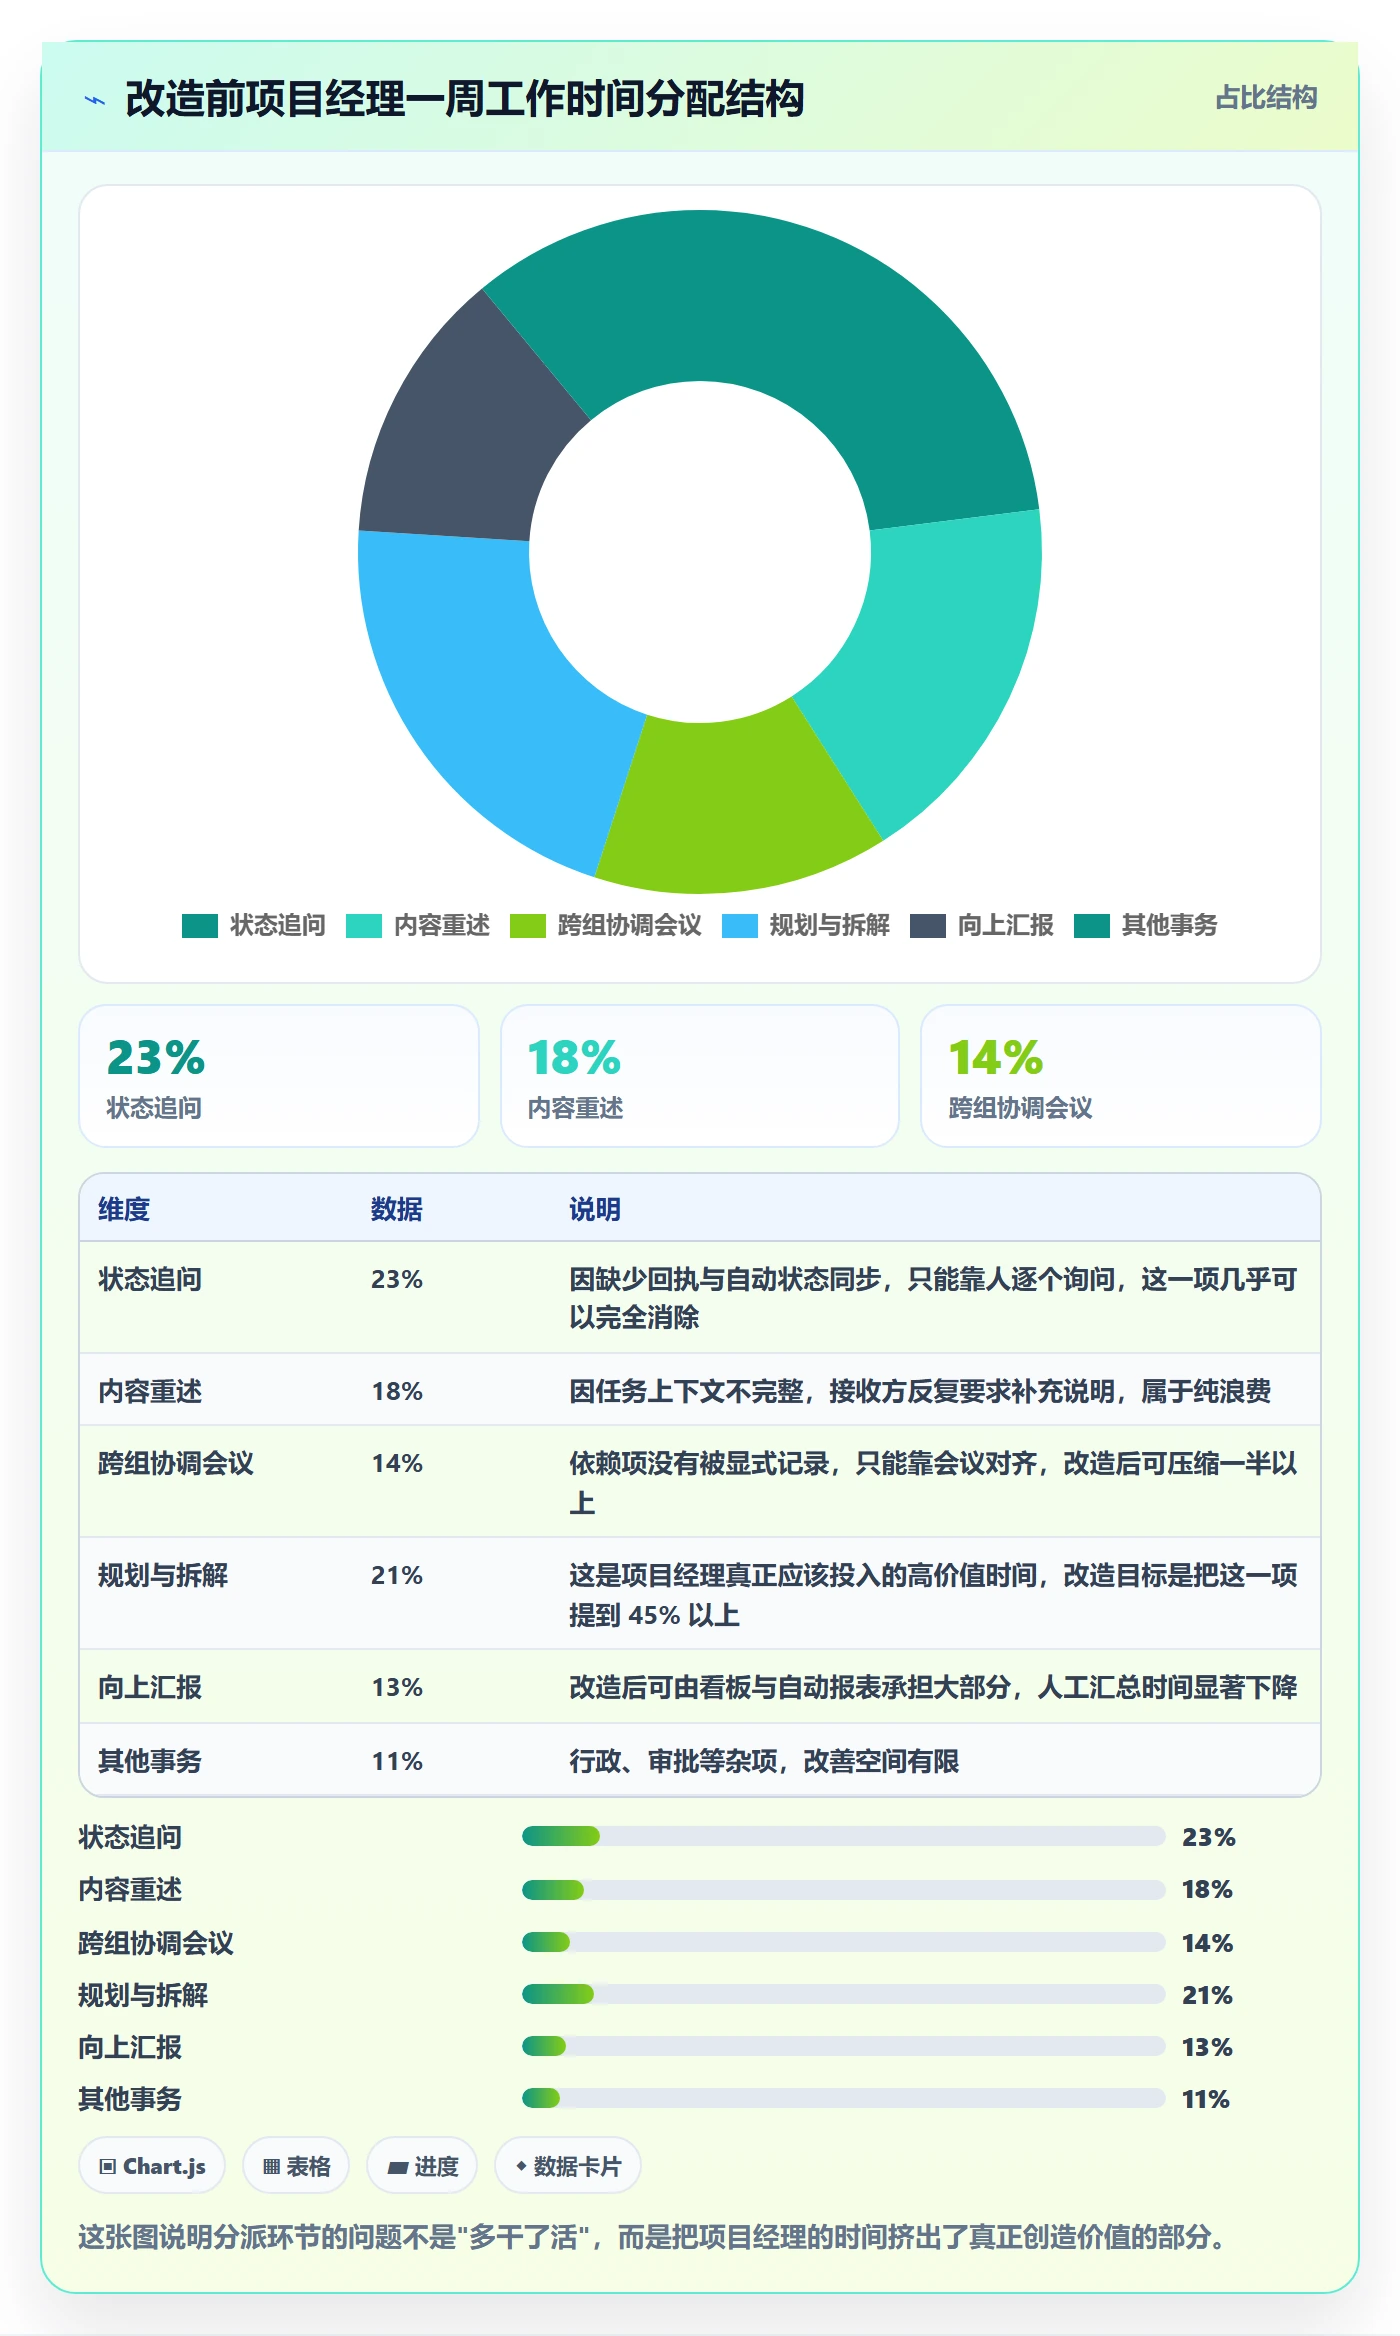
Task: Open the 18% 内容重述 stat card
Action: (x=700, y=1076)
